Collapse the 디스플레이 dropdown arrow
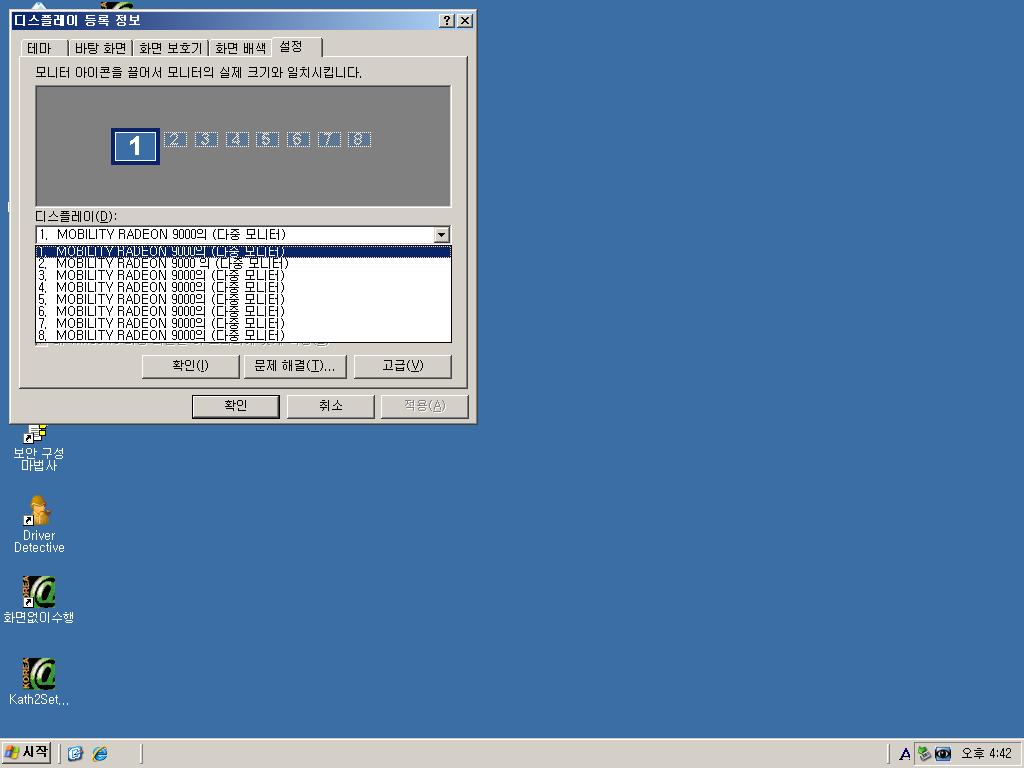 [x=441, y=234]
